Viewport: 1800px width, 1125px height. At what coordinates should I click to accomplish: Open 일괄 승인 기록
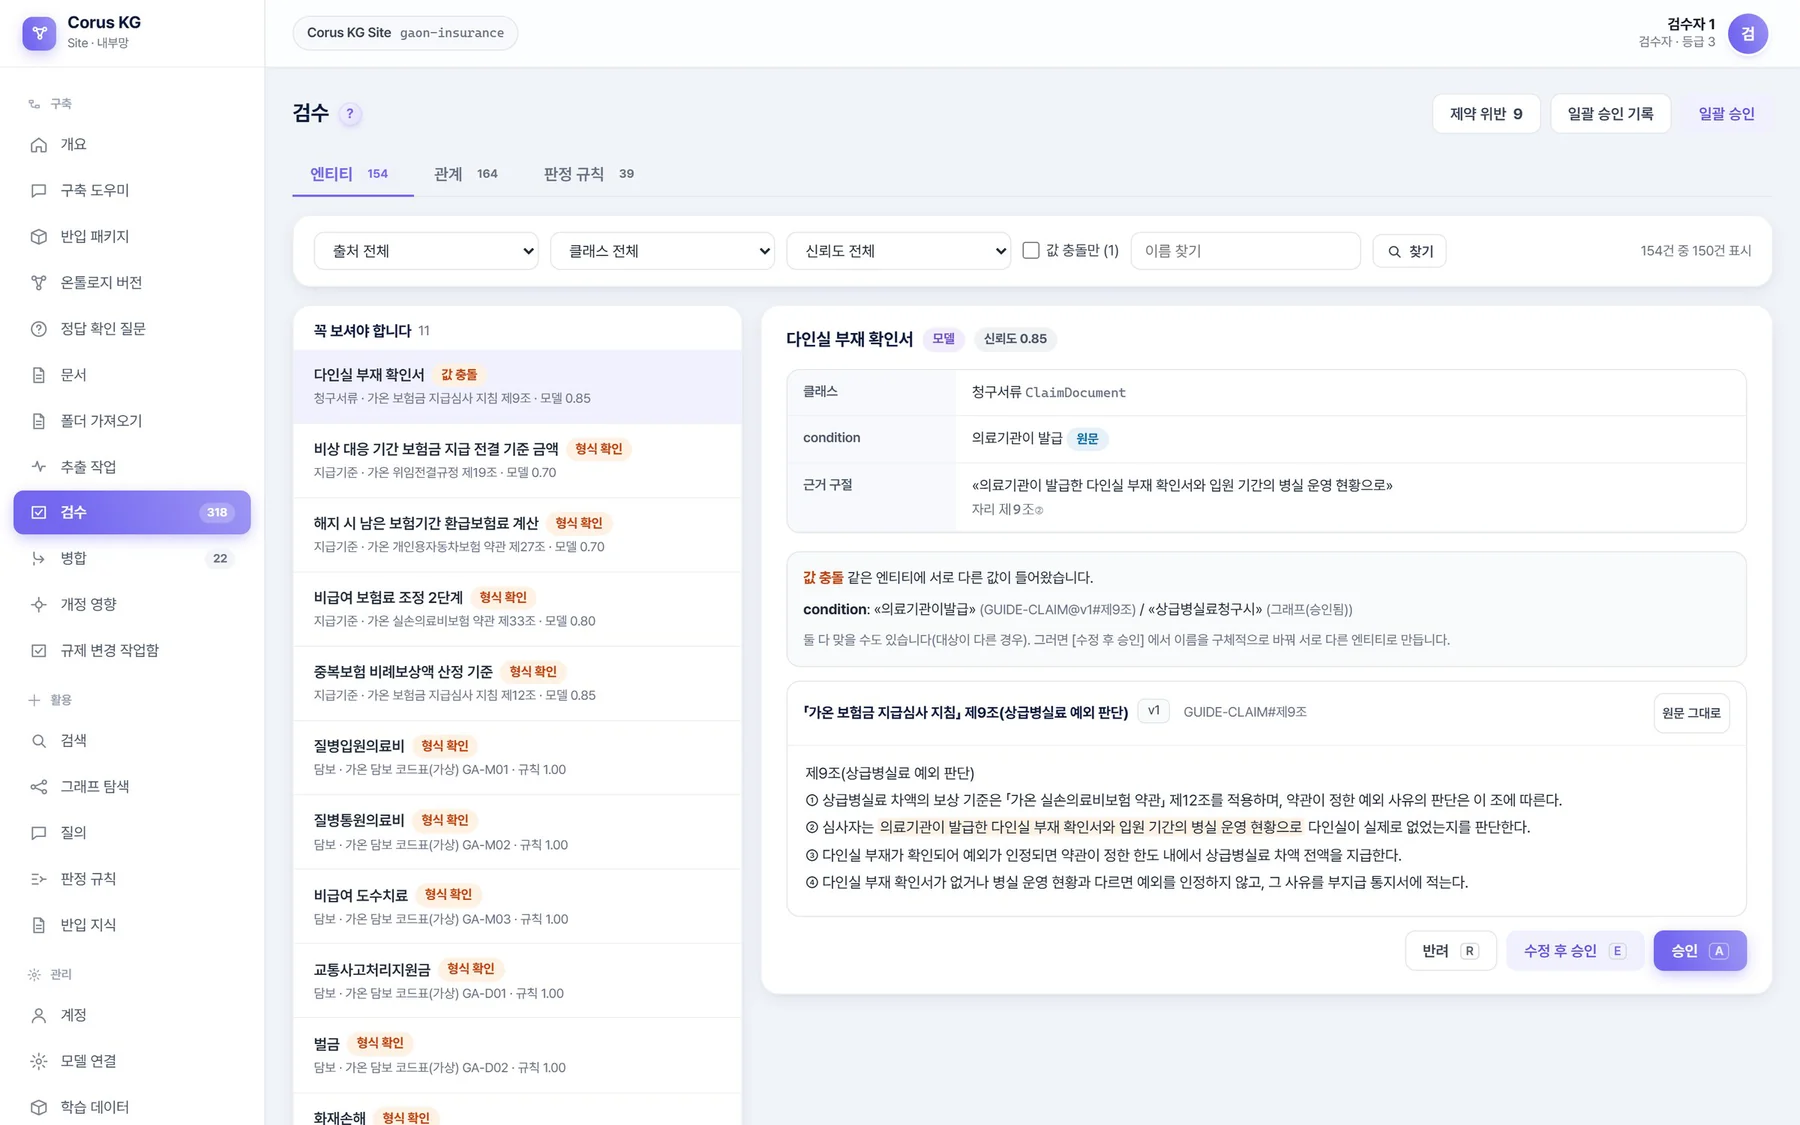click(x=1610, y=114)
